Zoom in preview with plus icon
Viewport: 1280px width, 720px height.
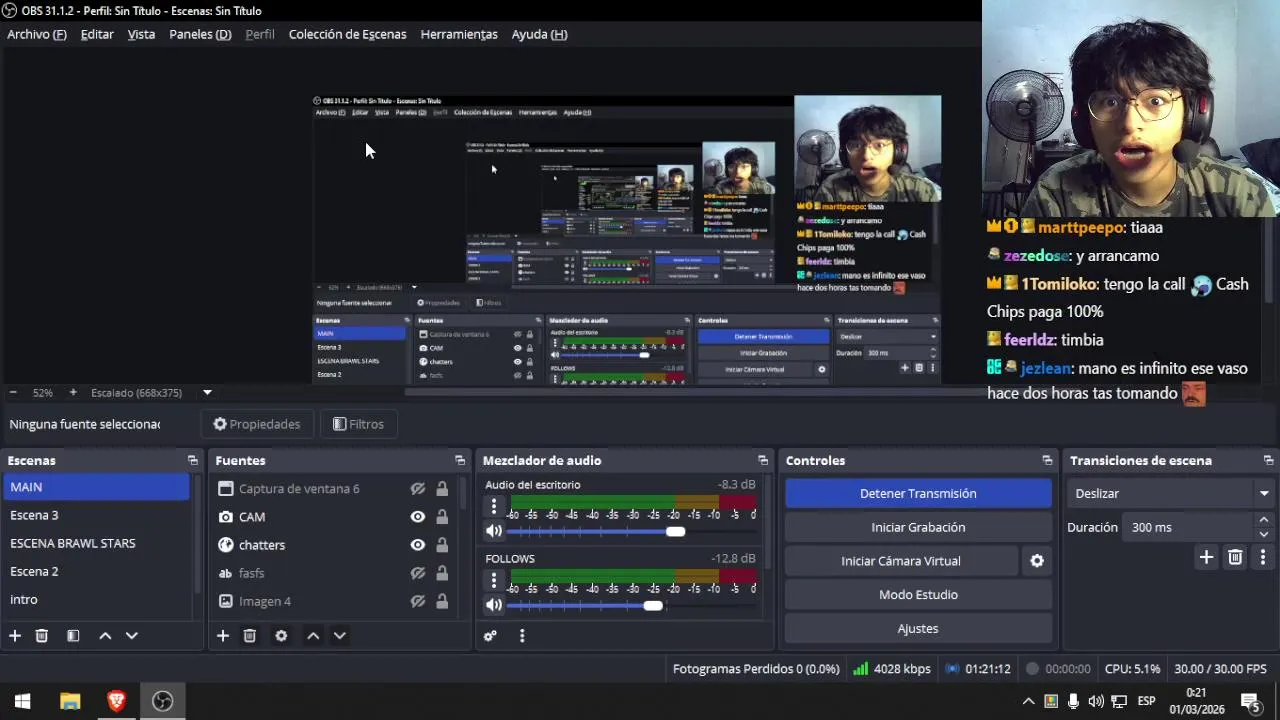click(x=72, y=393)
